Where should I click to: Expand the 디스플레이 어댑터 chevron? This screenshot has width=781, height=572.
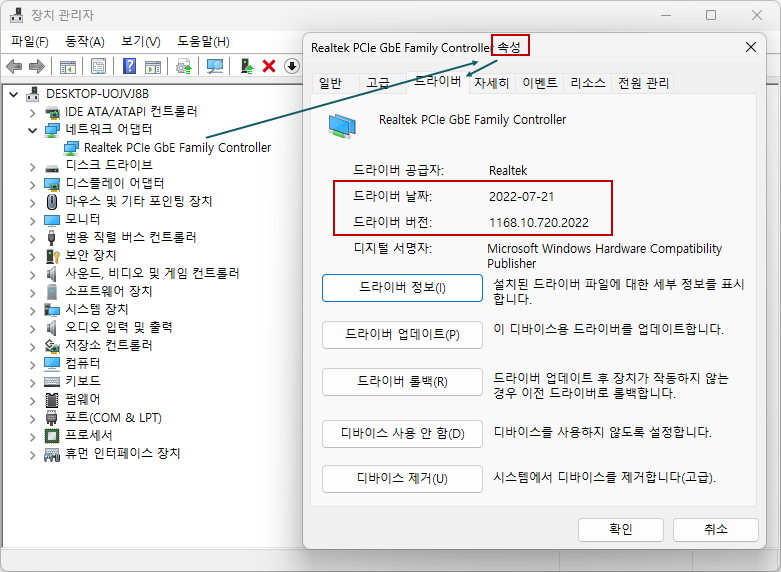pos(33,184)
